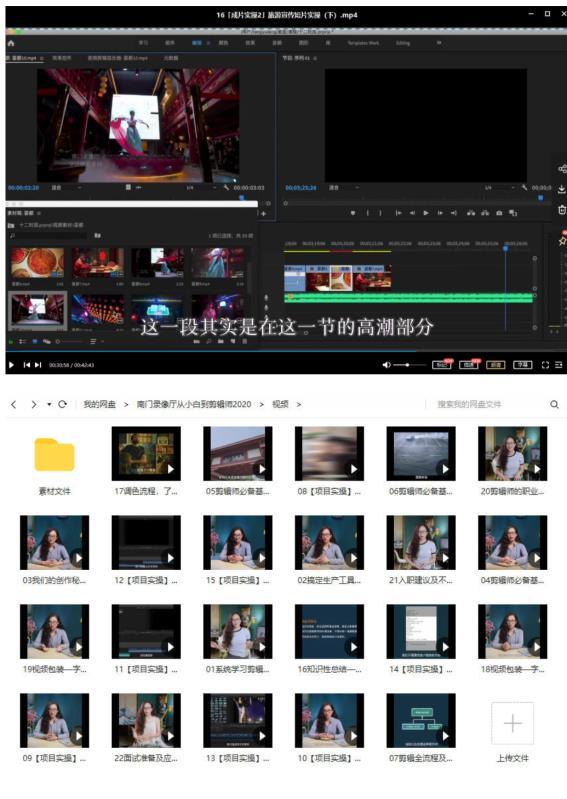Play the video in the player
Image resolution: width=567 pixels, height=799 pixels.
[11, 365]
